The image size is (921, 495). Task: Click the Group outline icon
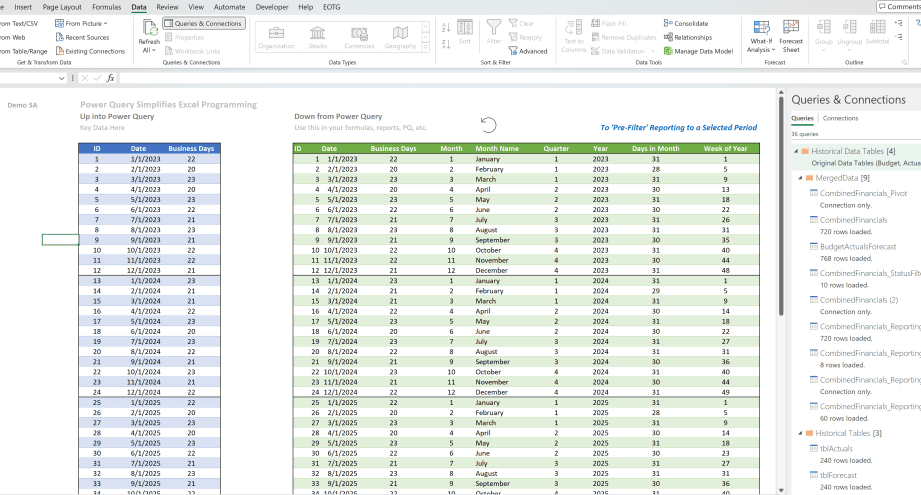823,27
